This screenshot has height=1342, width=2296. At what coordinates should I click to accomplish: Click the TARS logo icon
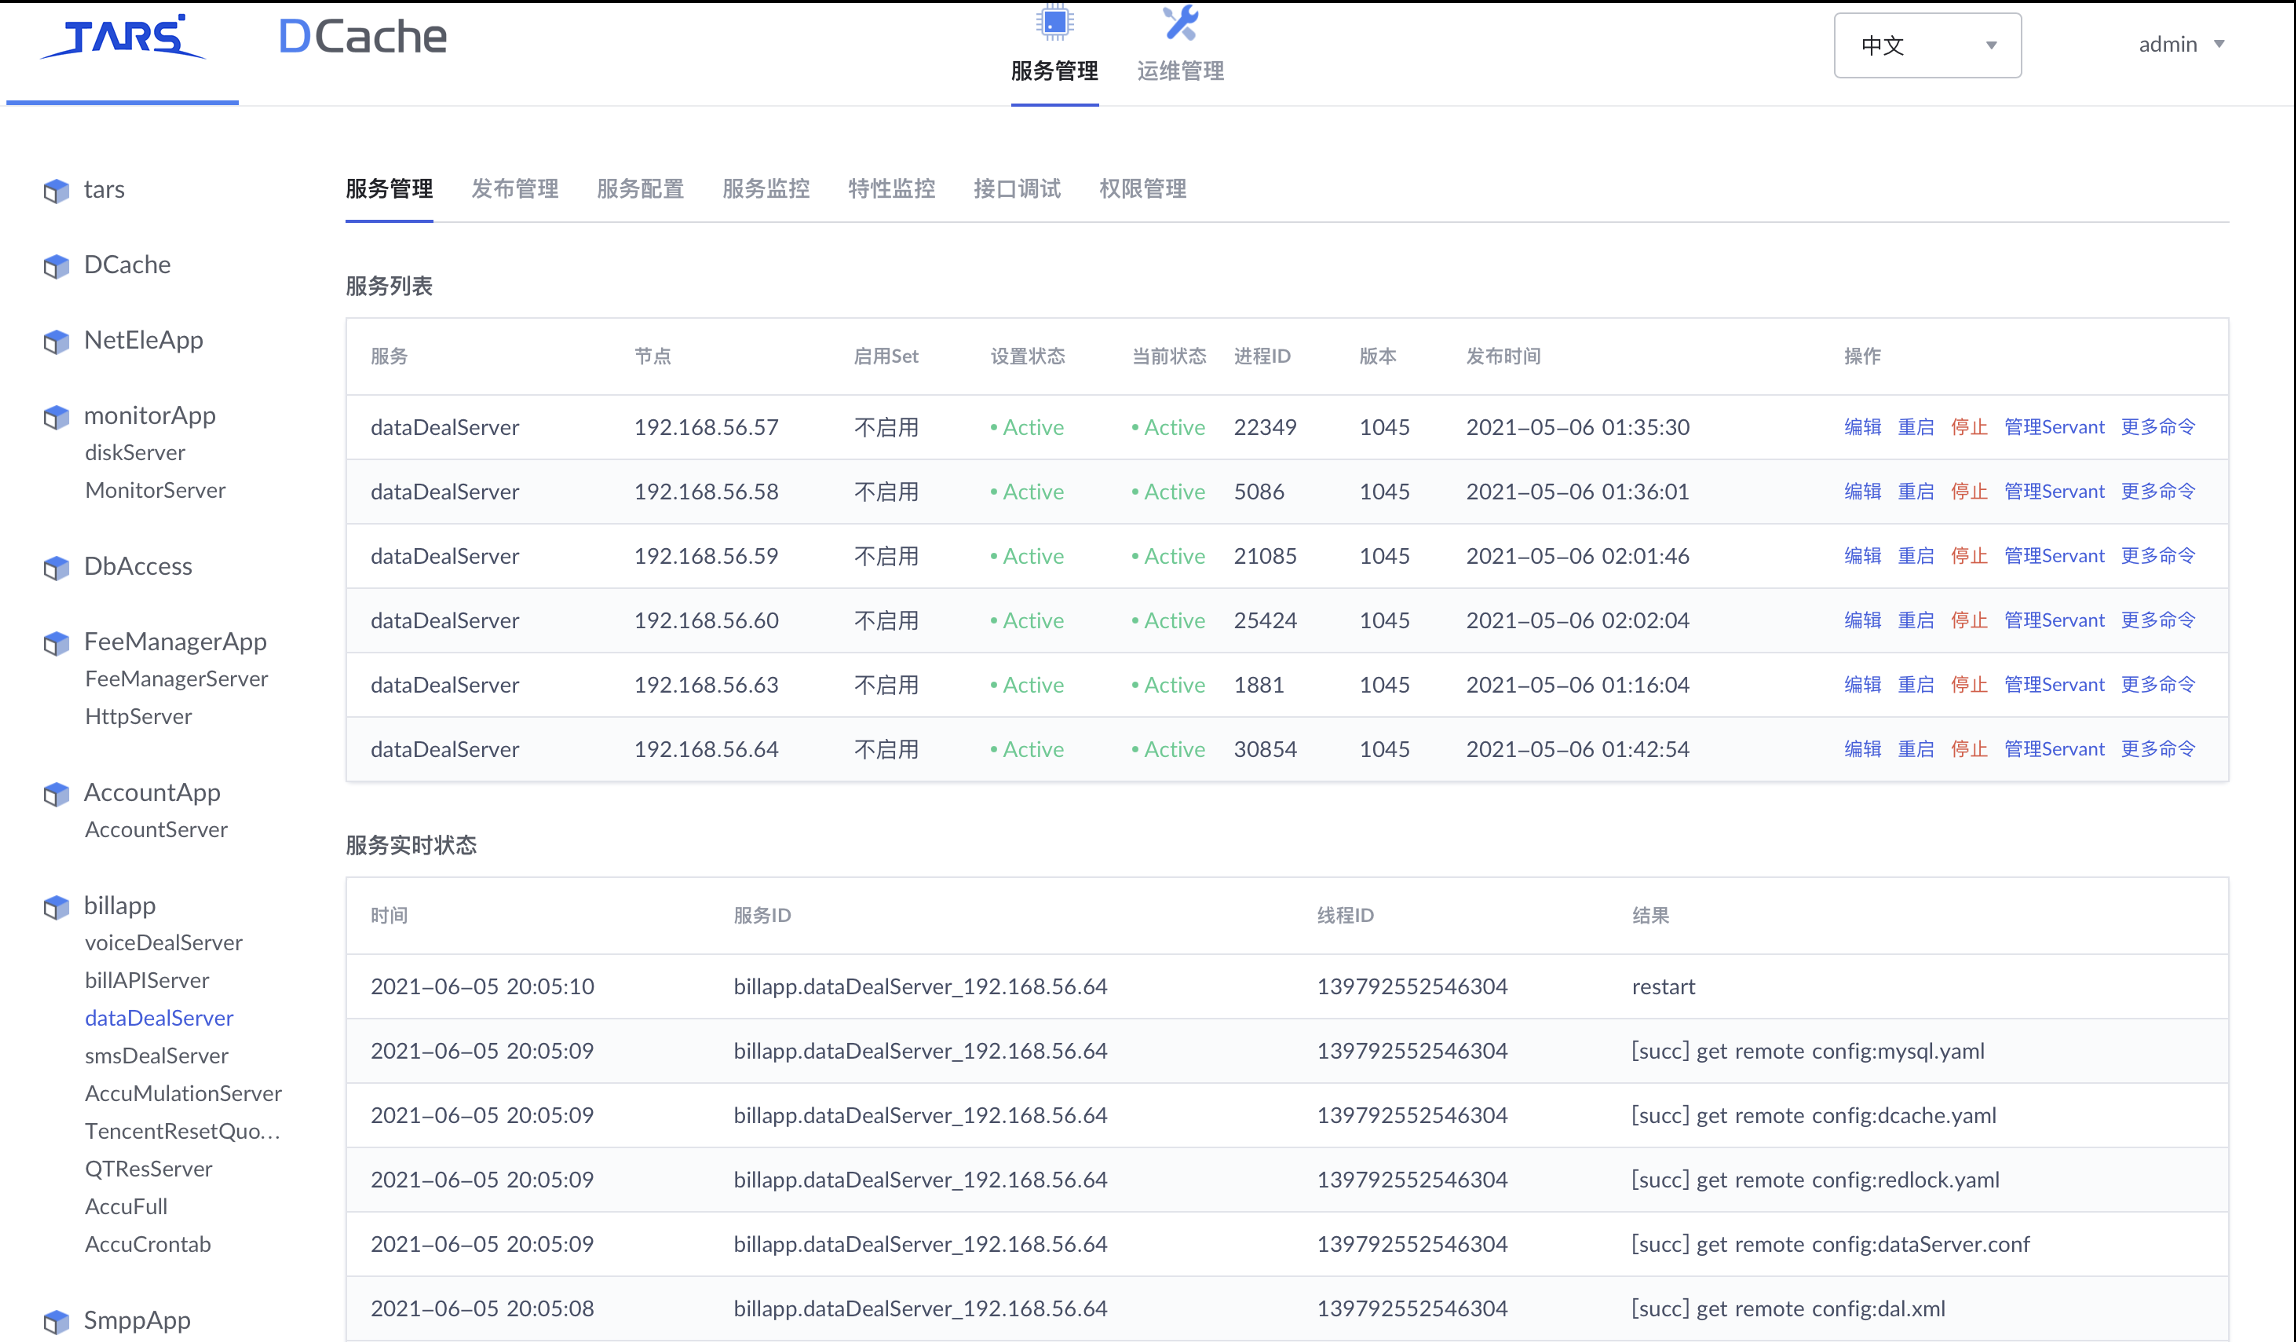[122, 39]
